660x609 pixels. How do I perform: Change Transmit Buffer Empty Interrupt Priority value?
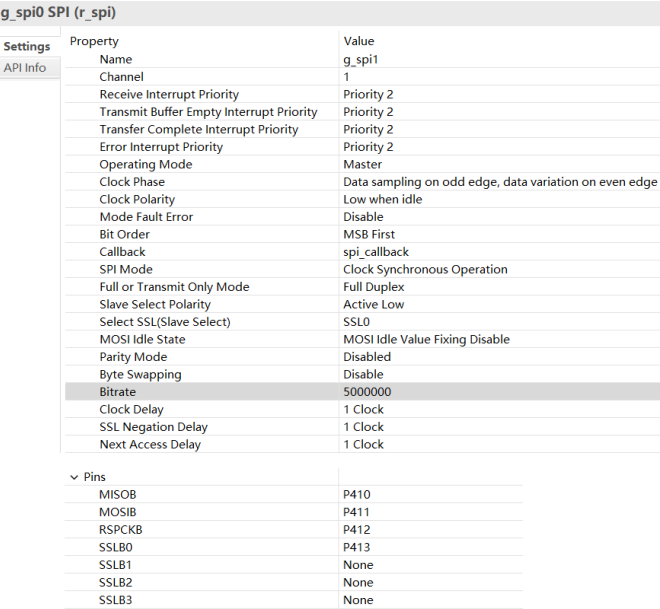[x=368, y=112]
